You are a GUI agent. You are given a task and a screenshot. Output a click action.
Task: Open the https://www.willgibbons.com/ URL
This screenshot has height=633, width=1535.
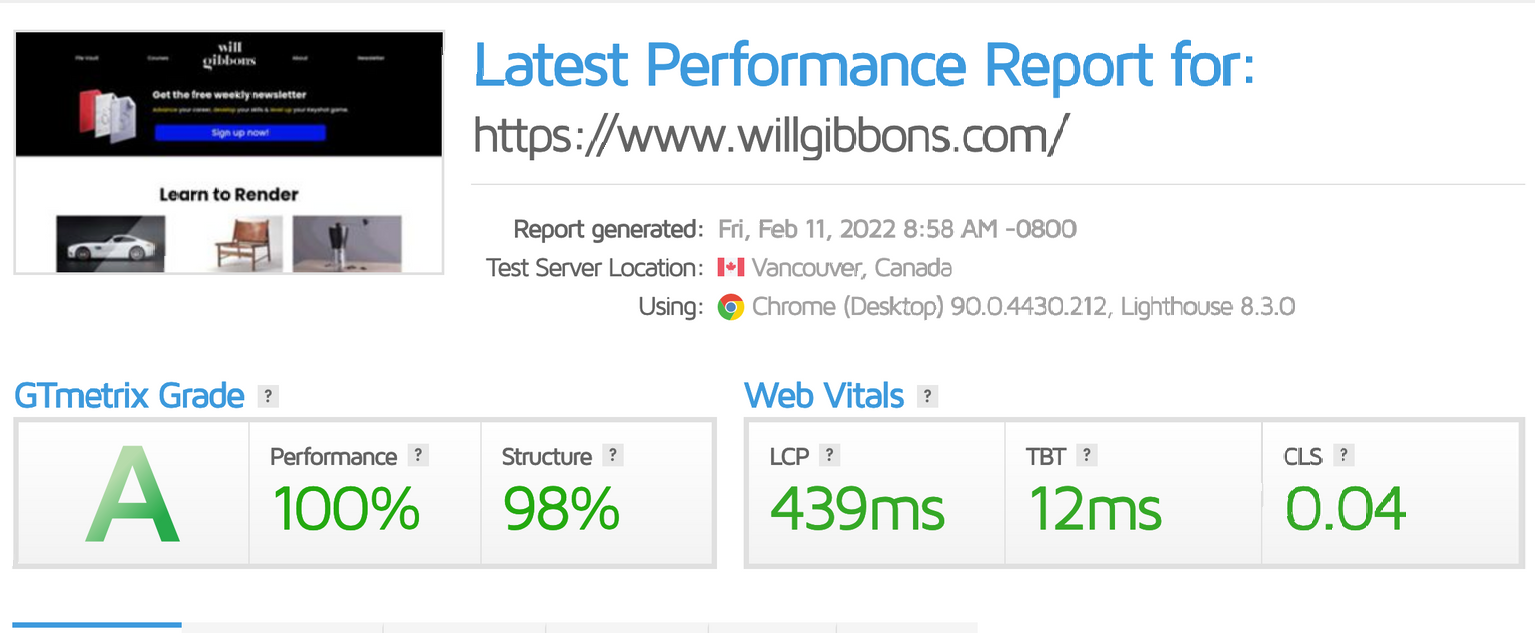tap(765, 134)
